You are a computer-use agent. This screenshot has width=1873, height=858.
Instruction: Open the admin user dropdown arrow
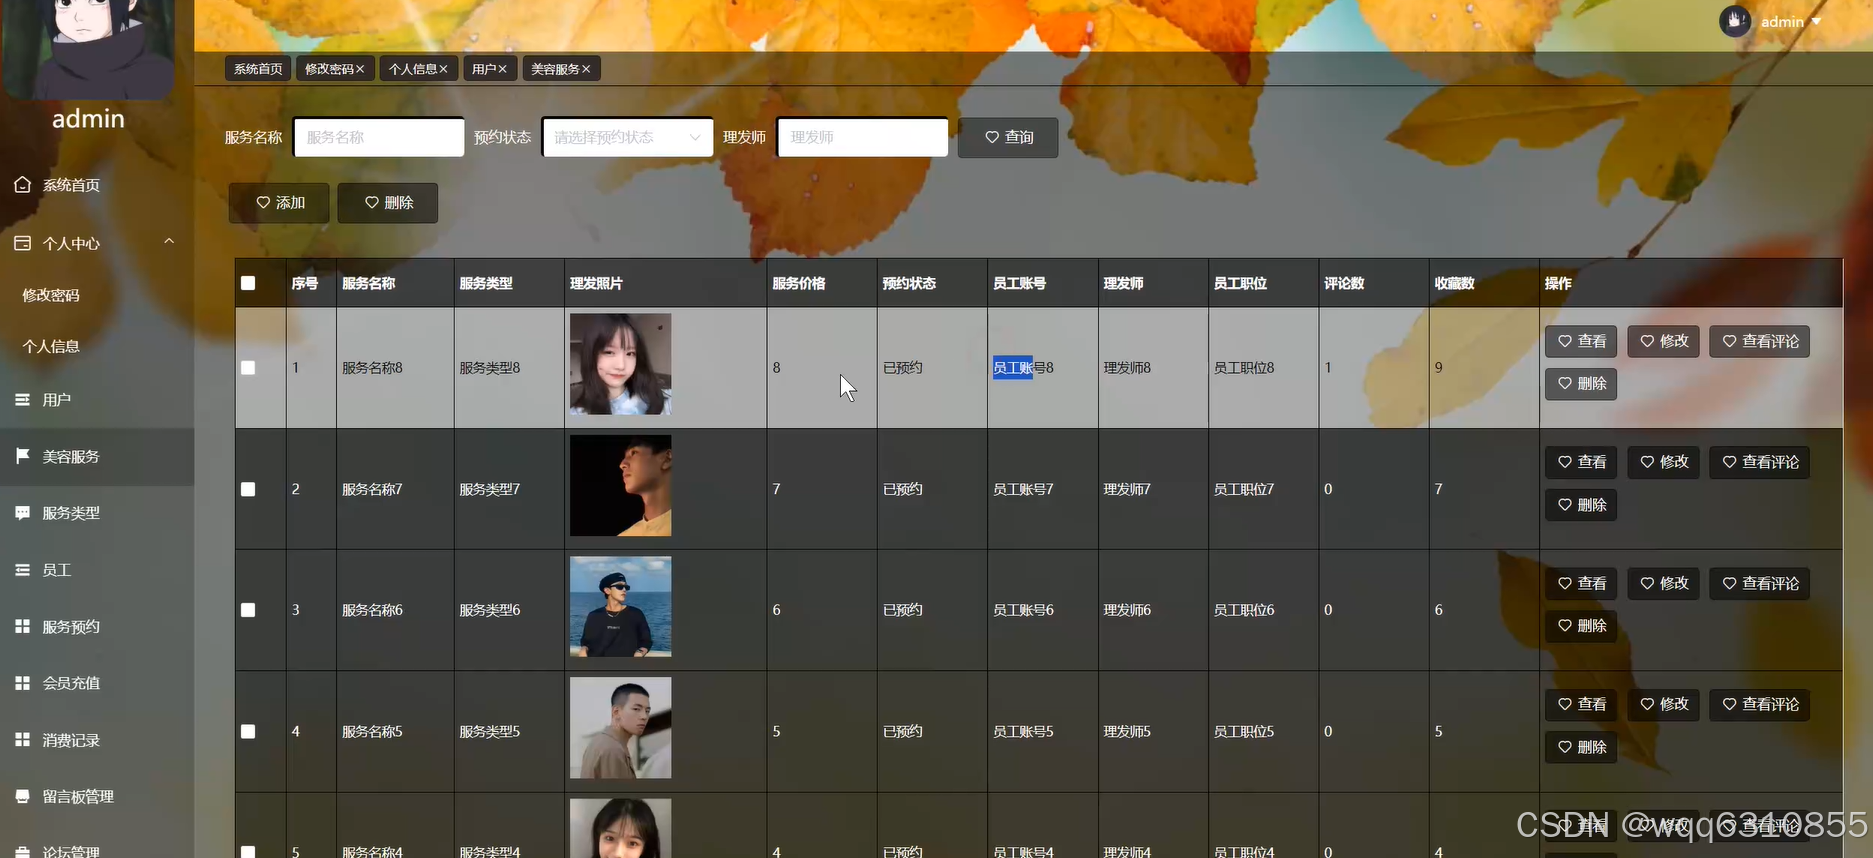[x=1816, y=21]
